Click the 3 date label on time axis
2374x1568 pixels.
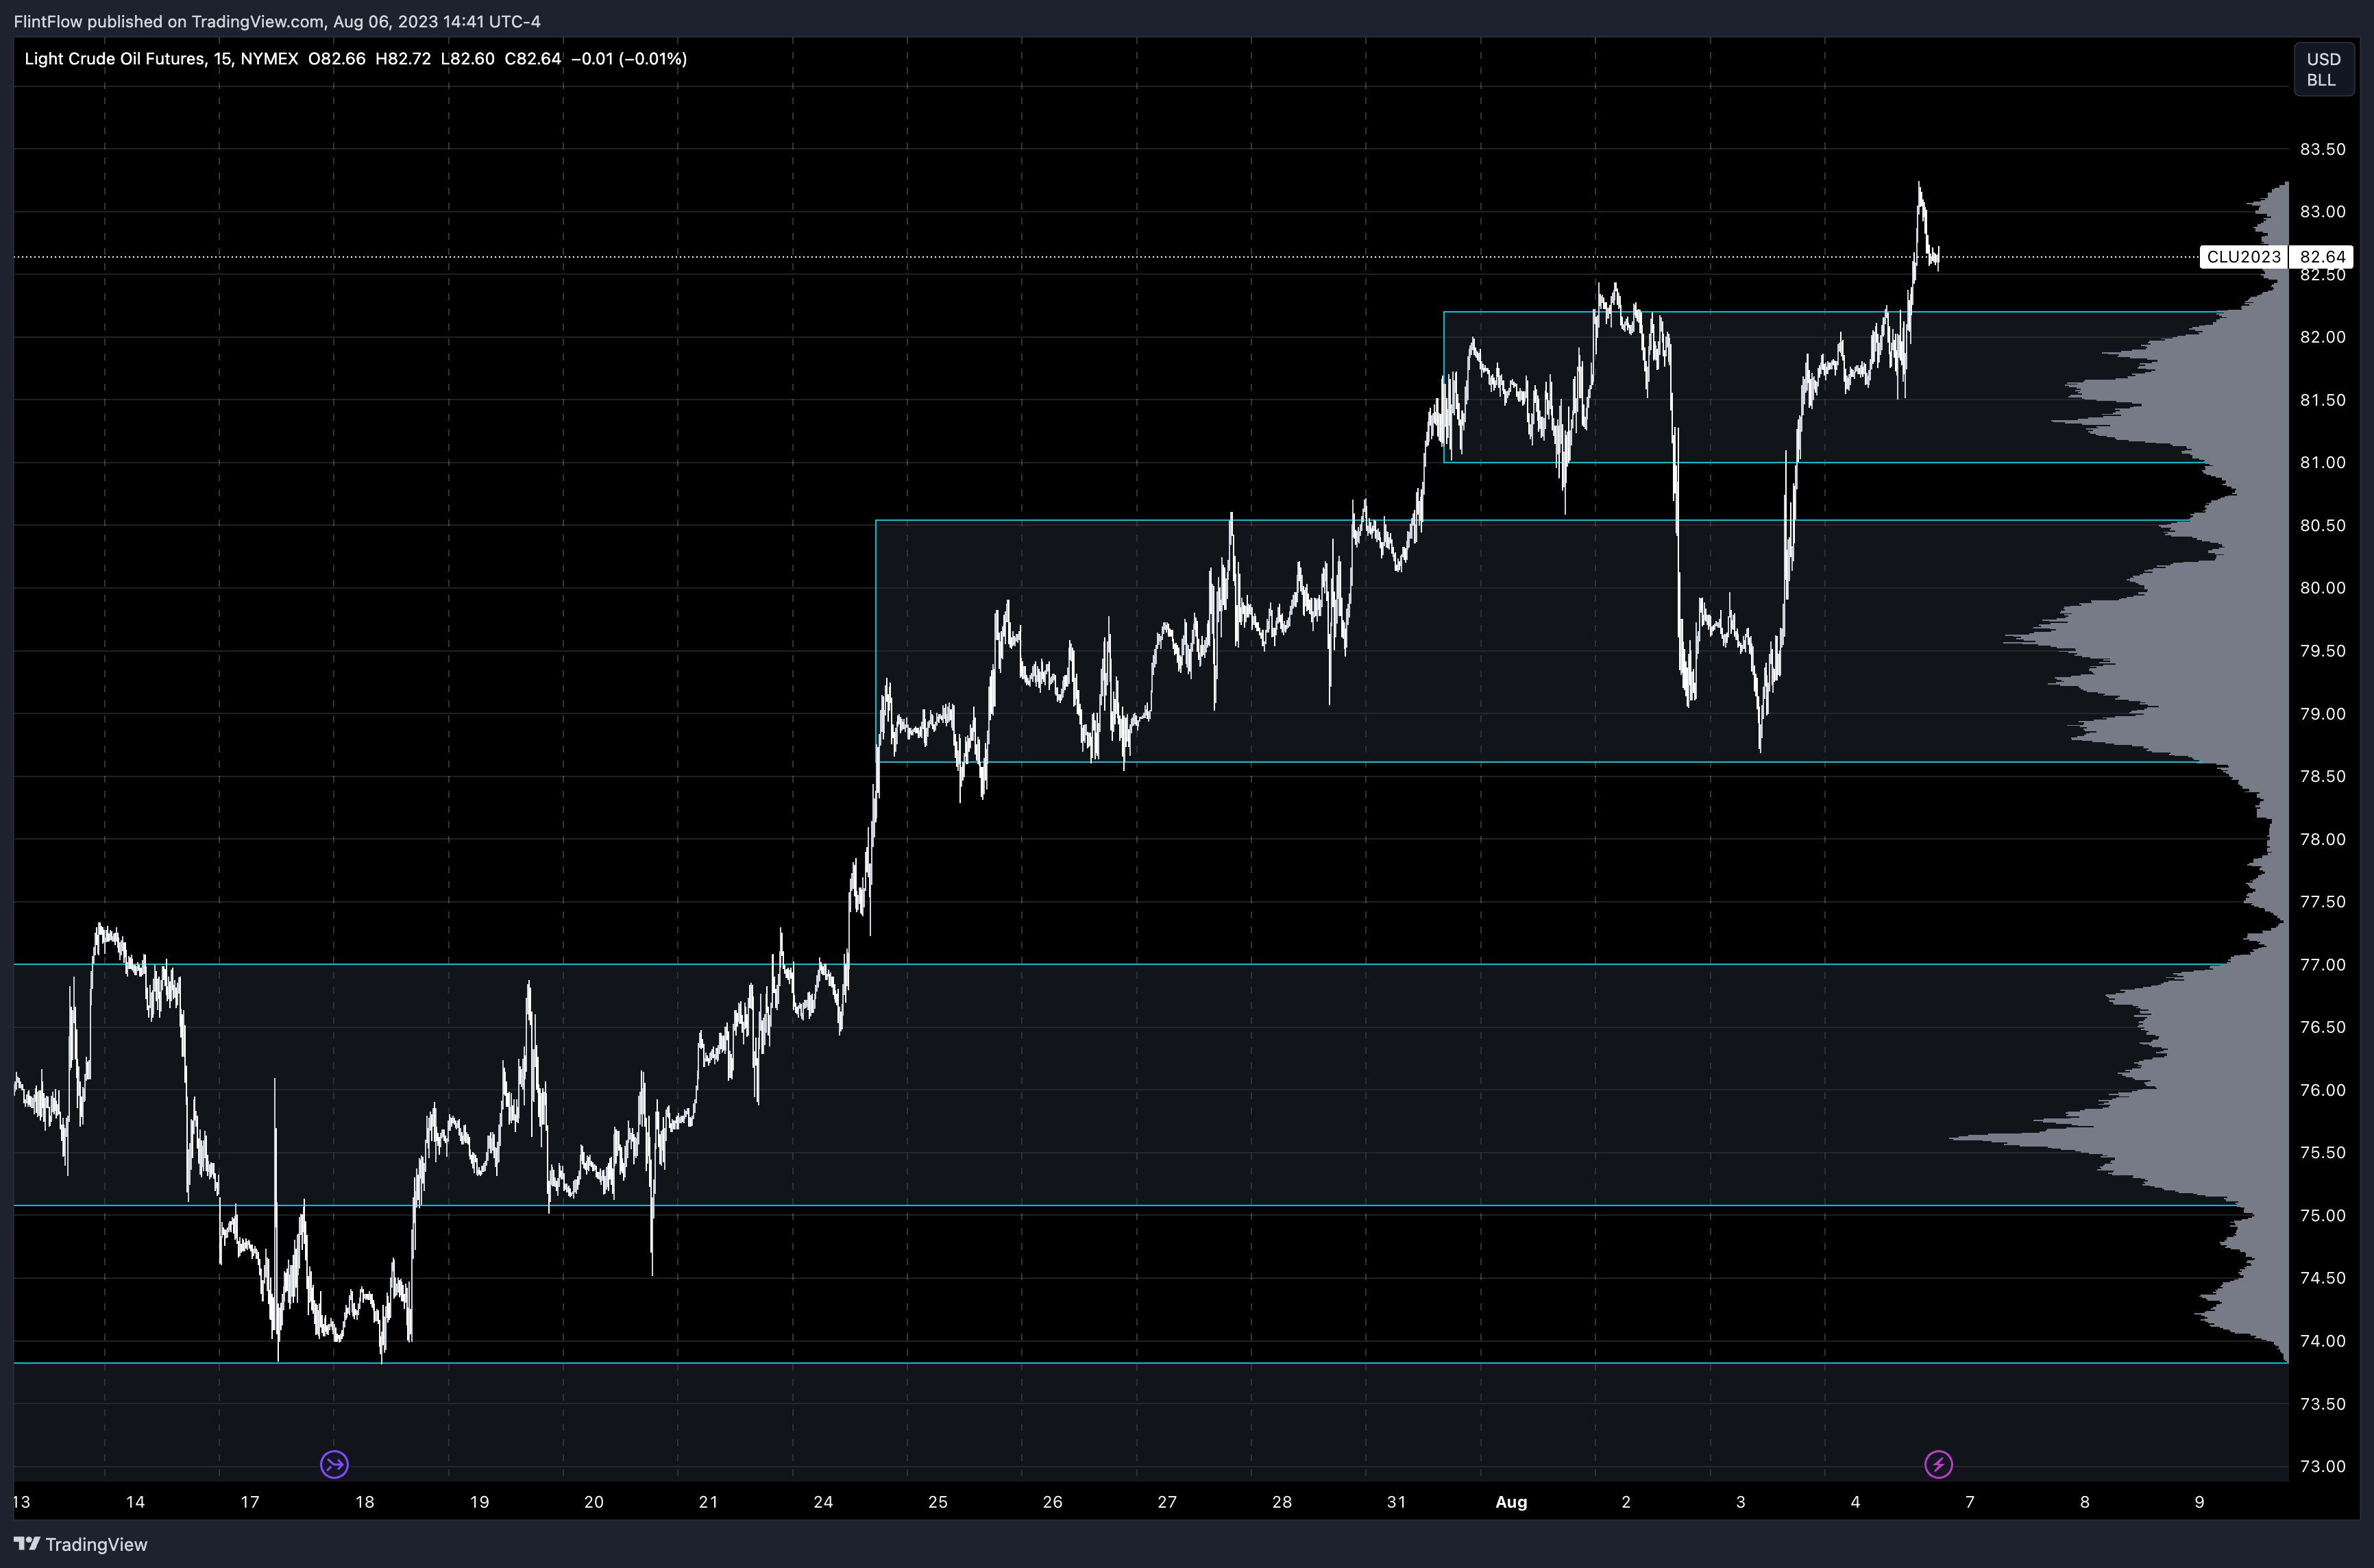coord(1741,1502)
